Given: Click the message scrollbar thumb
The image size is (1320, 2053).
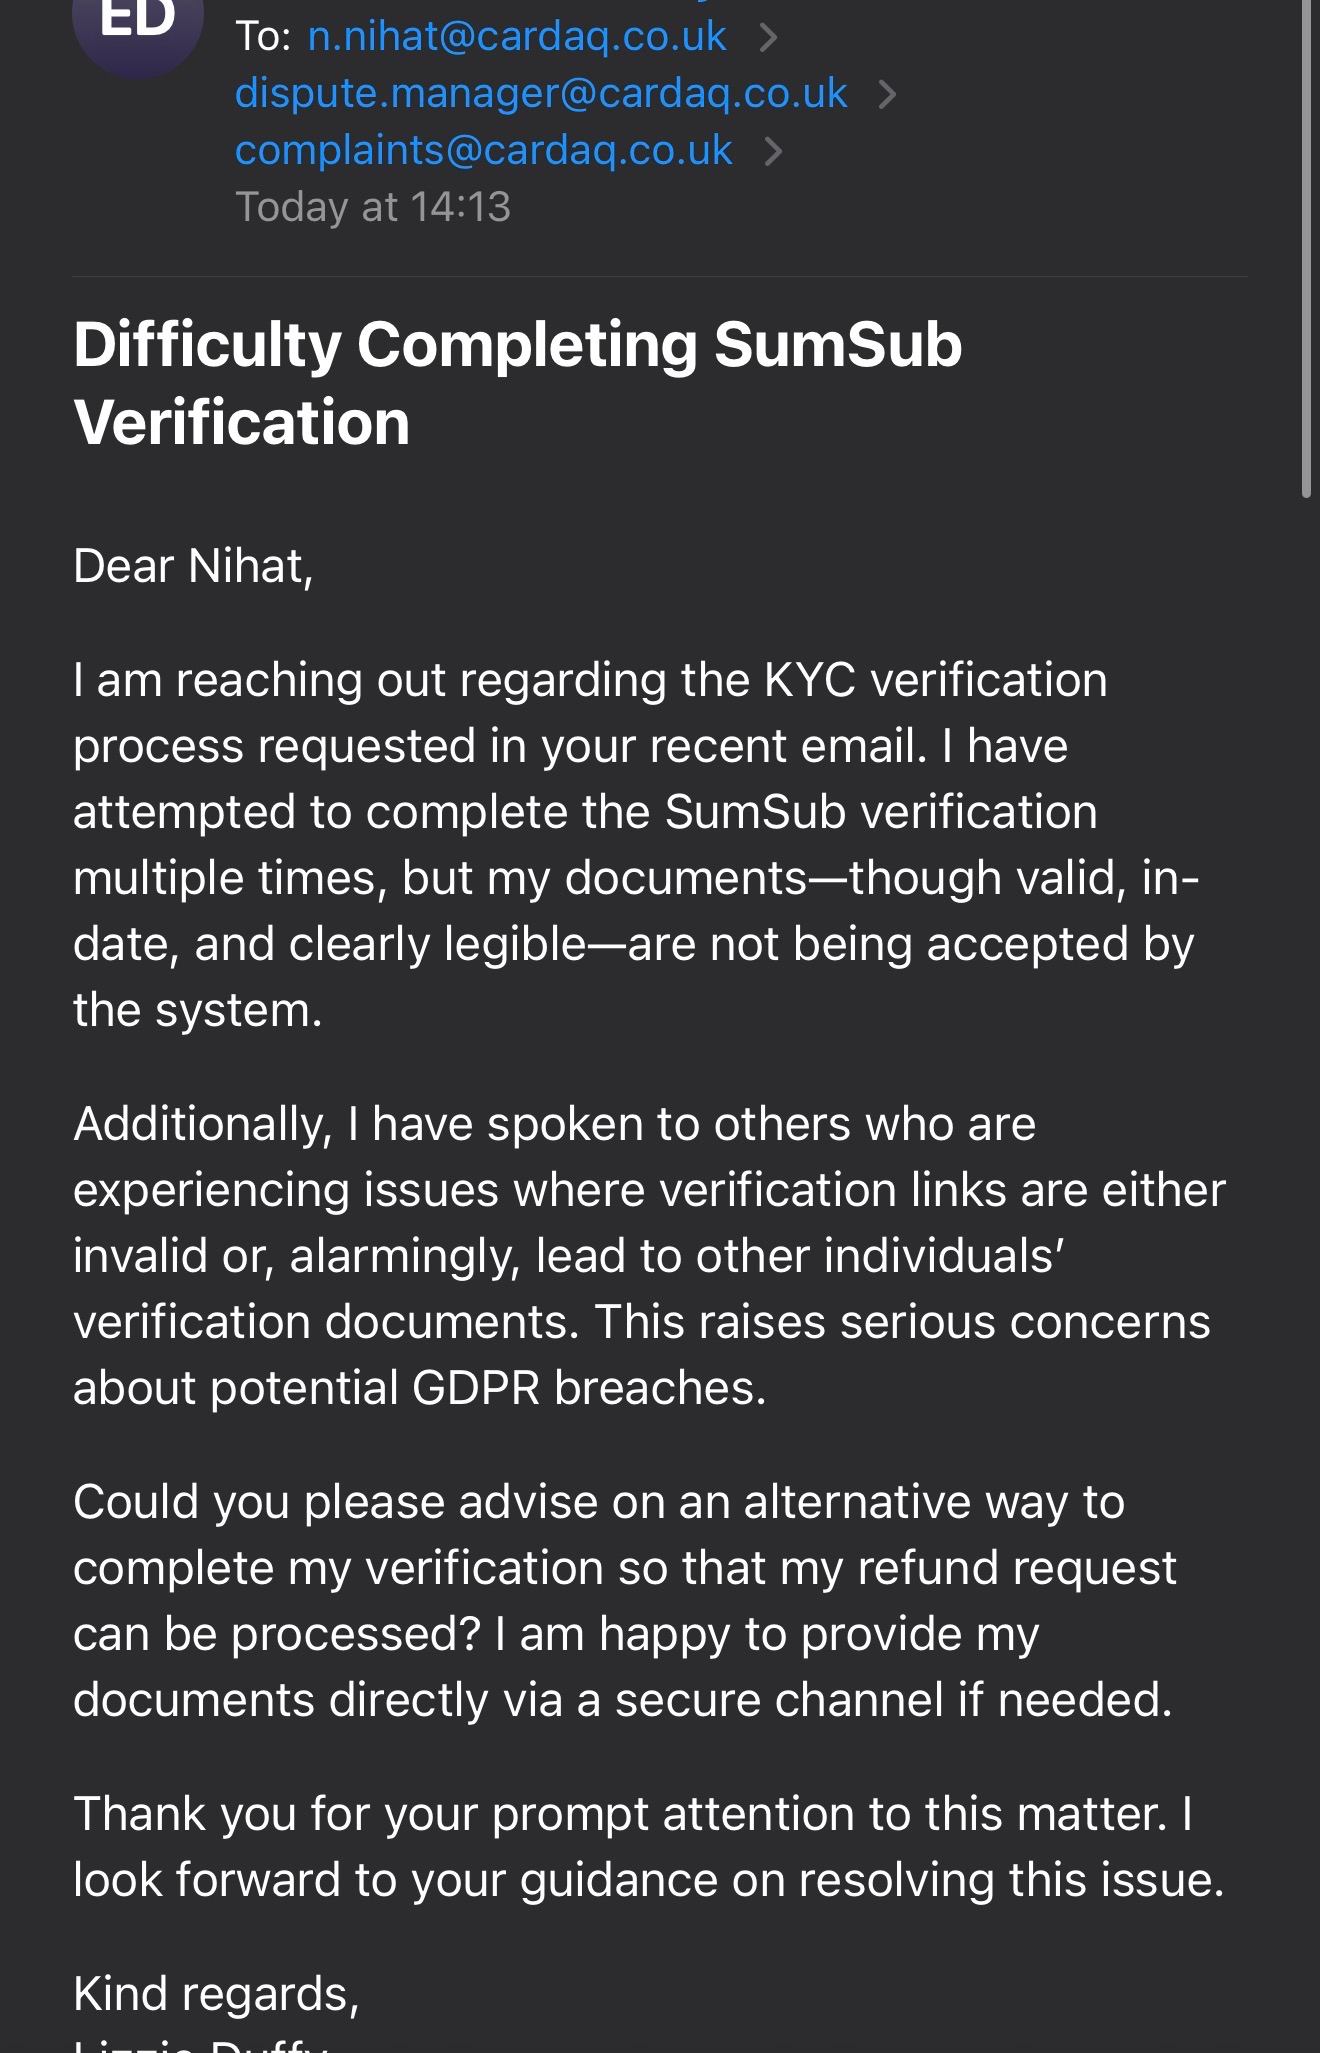Looking at the screenshot, I should (x=1306, y=250).
